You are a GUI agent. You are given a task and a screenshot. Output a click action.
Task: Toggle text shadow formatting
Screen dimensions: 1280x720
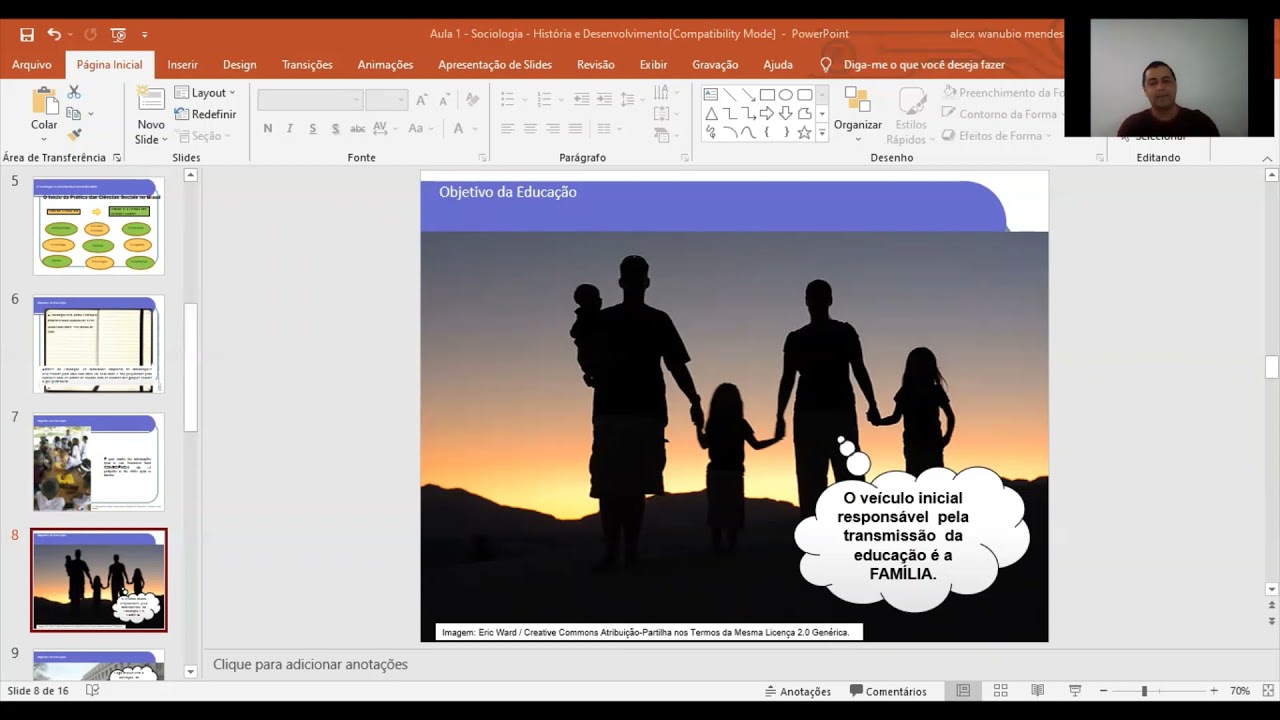(335, 128)
